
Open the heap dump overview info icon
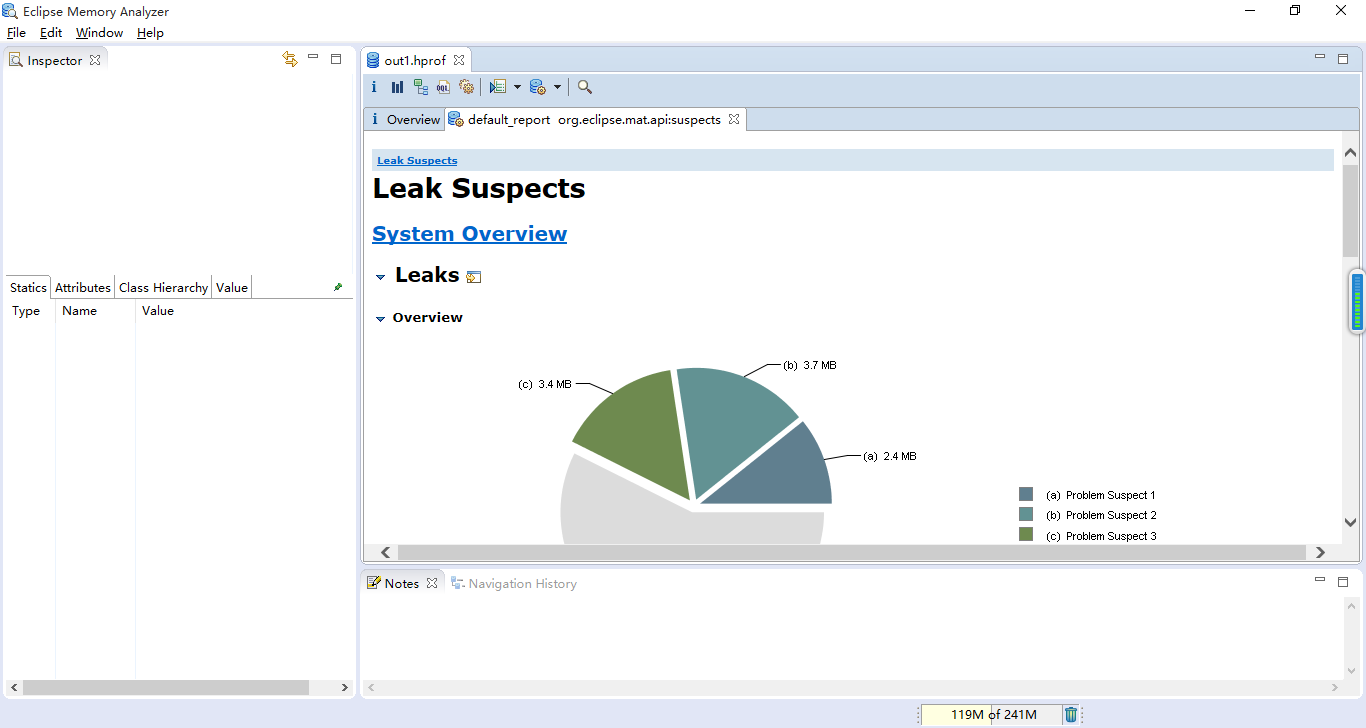coord(374,87)
